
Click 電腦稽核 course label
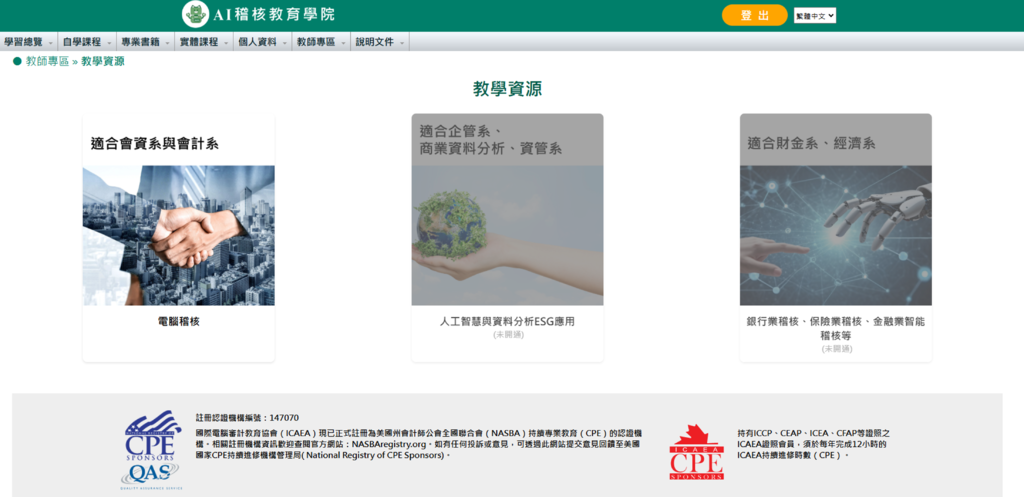click(x=178, y=321)
